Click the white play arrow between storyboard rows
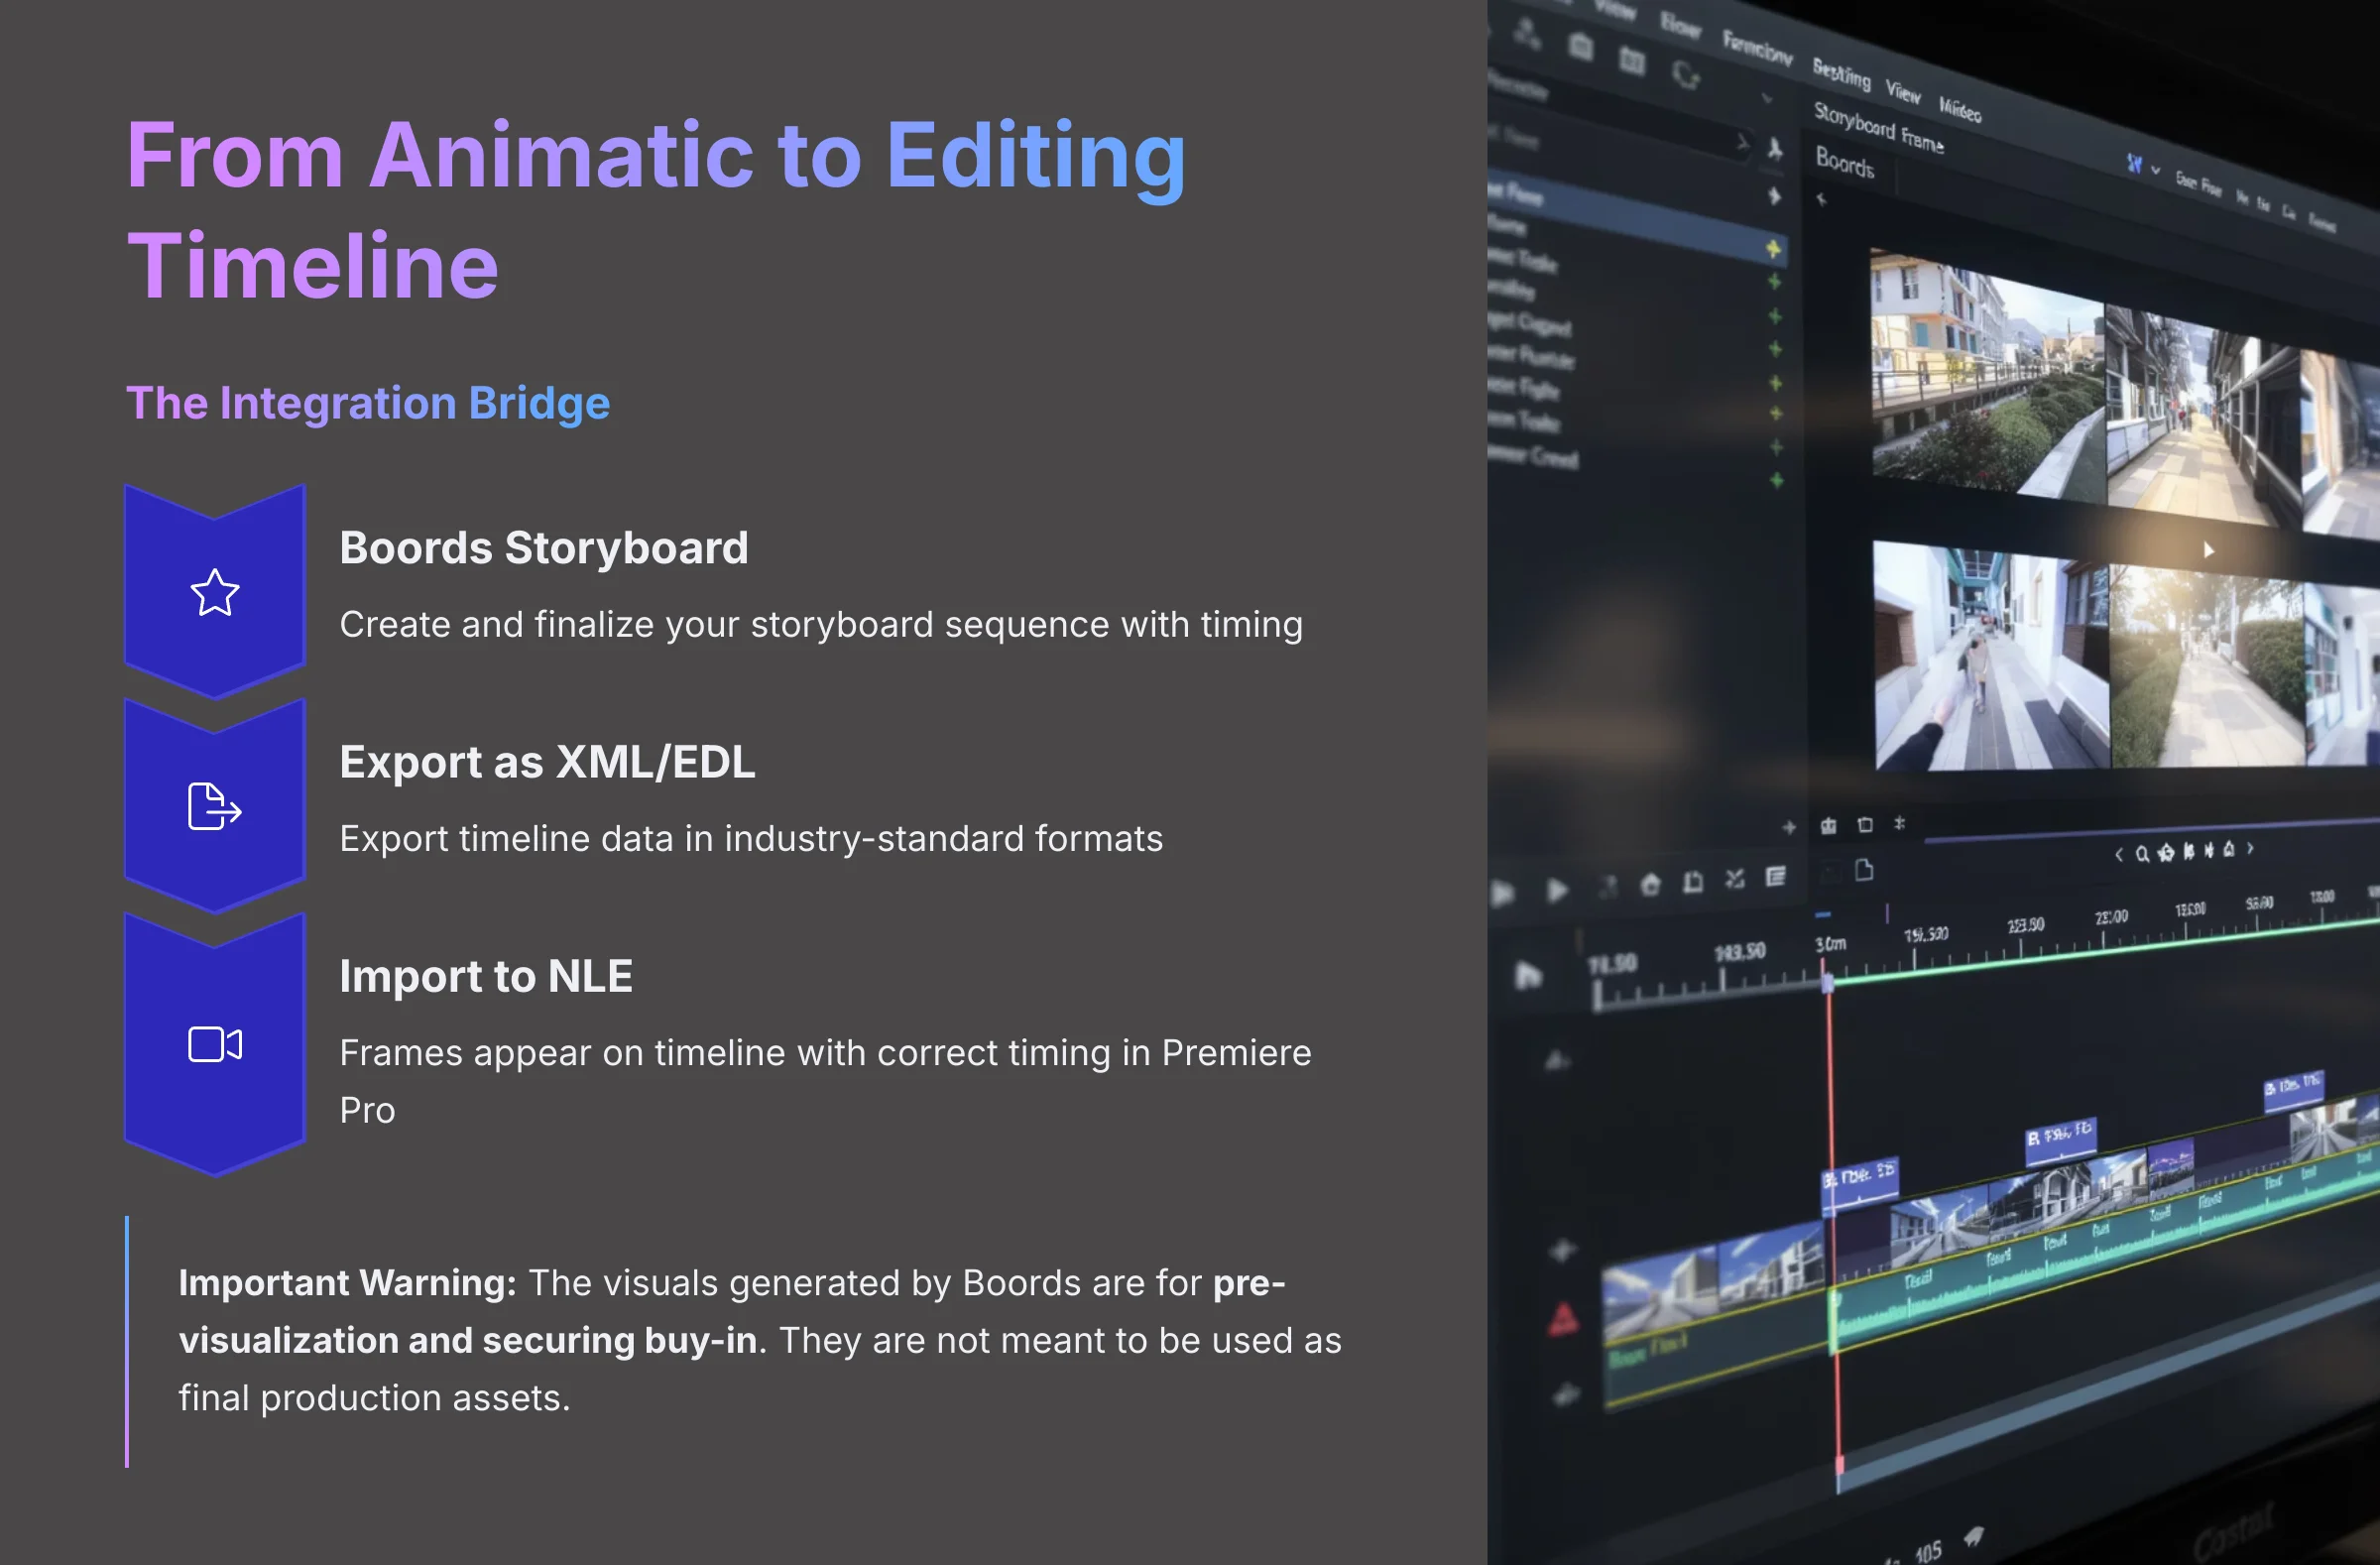Screen dimensions: 2380x1565 pyautogui.click(x=2209, y=550)
